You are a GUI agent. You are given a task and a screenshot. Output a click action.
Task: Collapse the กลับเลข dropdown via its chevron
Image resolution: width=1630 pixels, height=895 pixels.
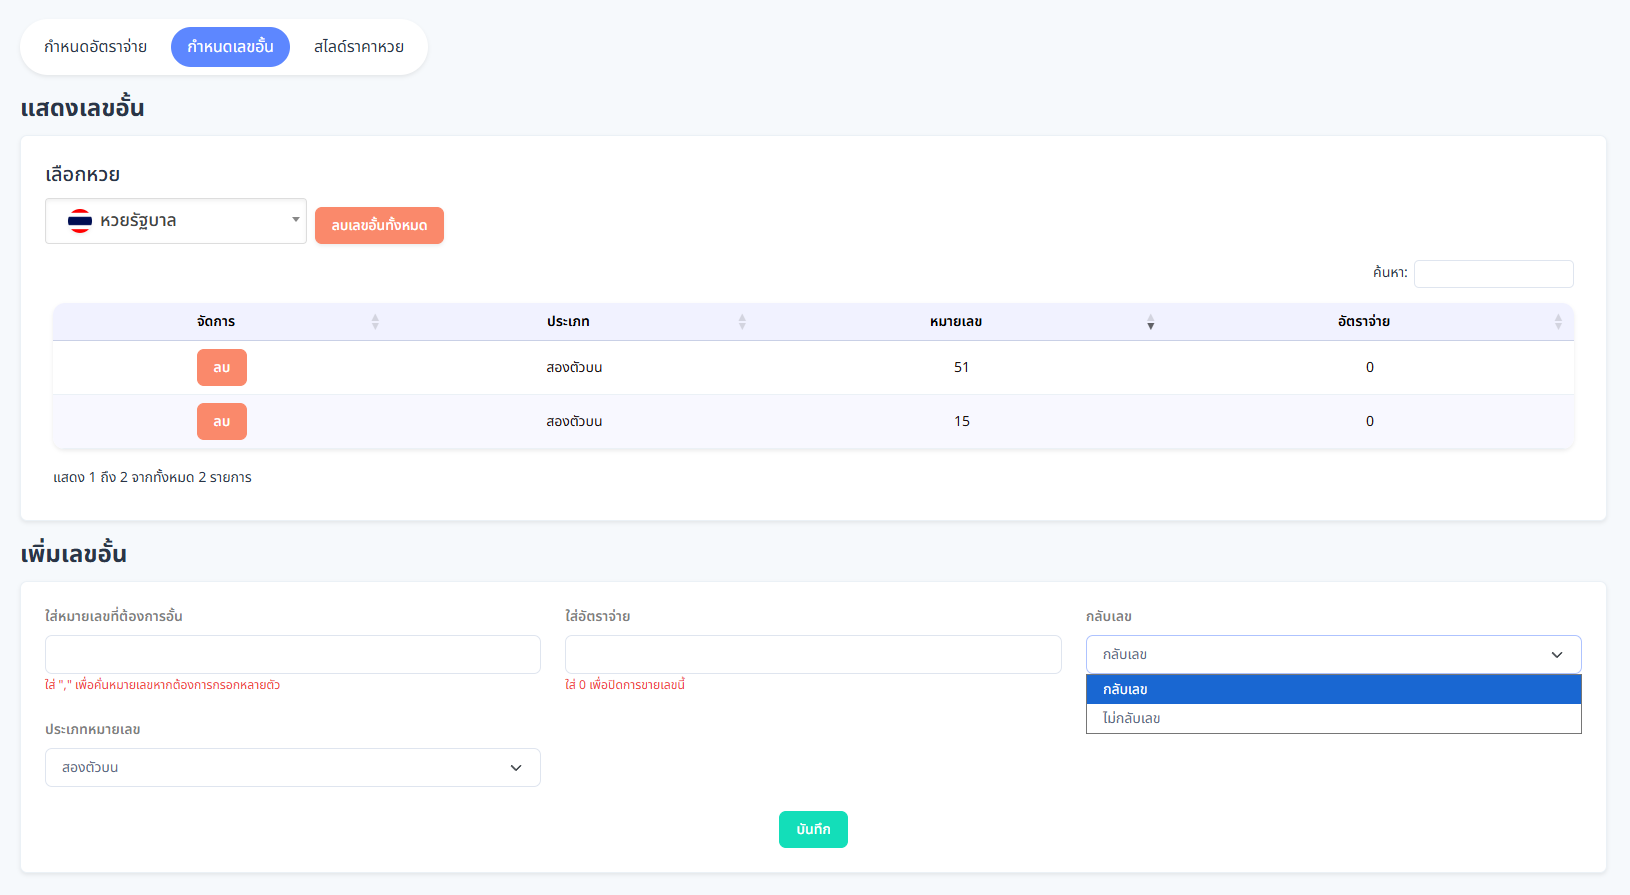point(1556,655)
